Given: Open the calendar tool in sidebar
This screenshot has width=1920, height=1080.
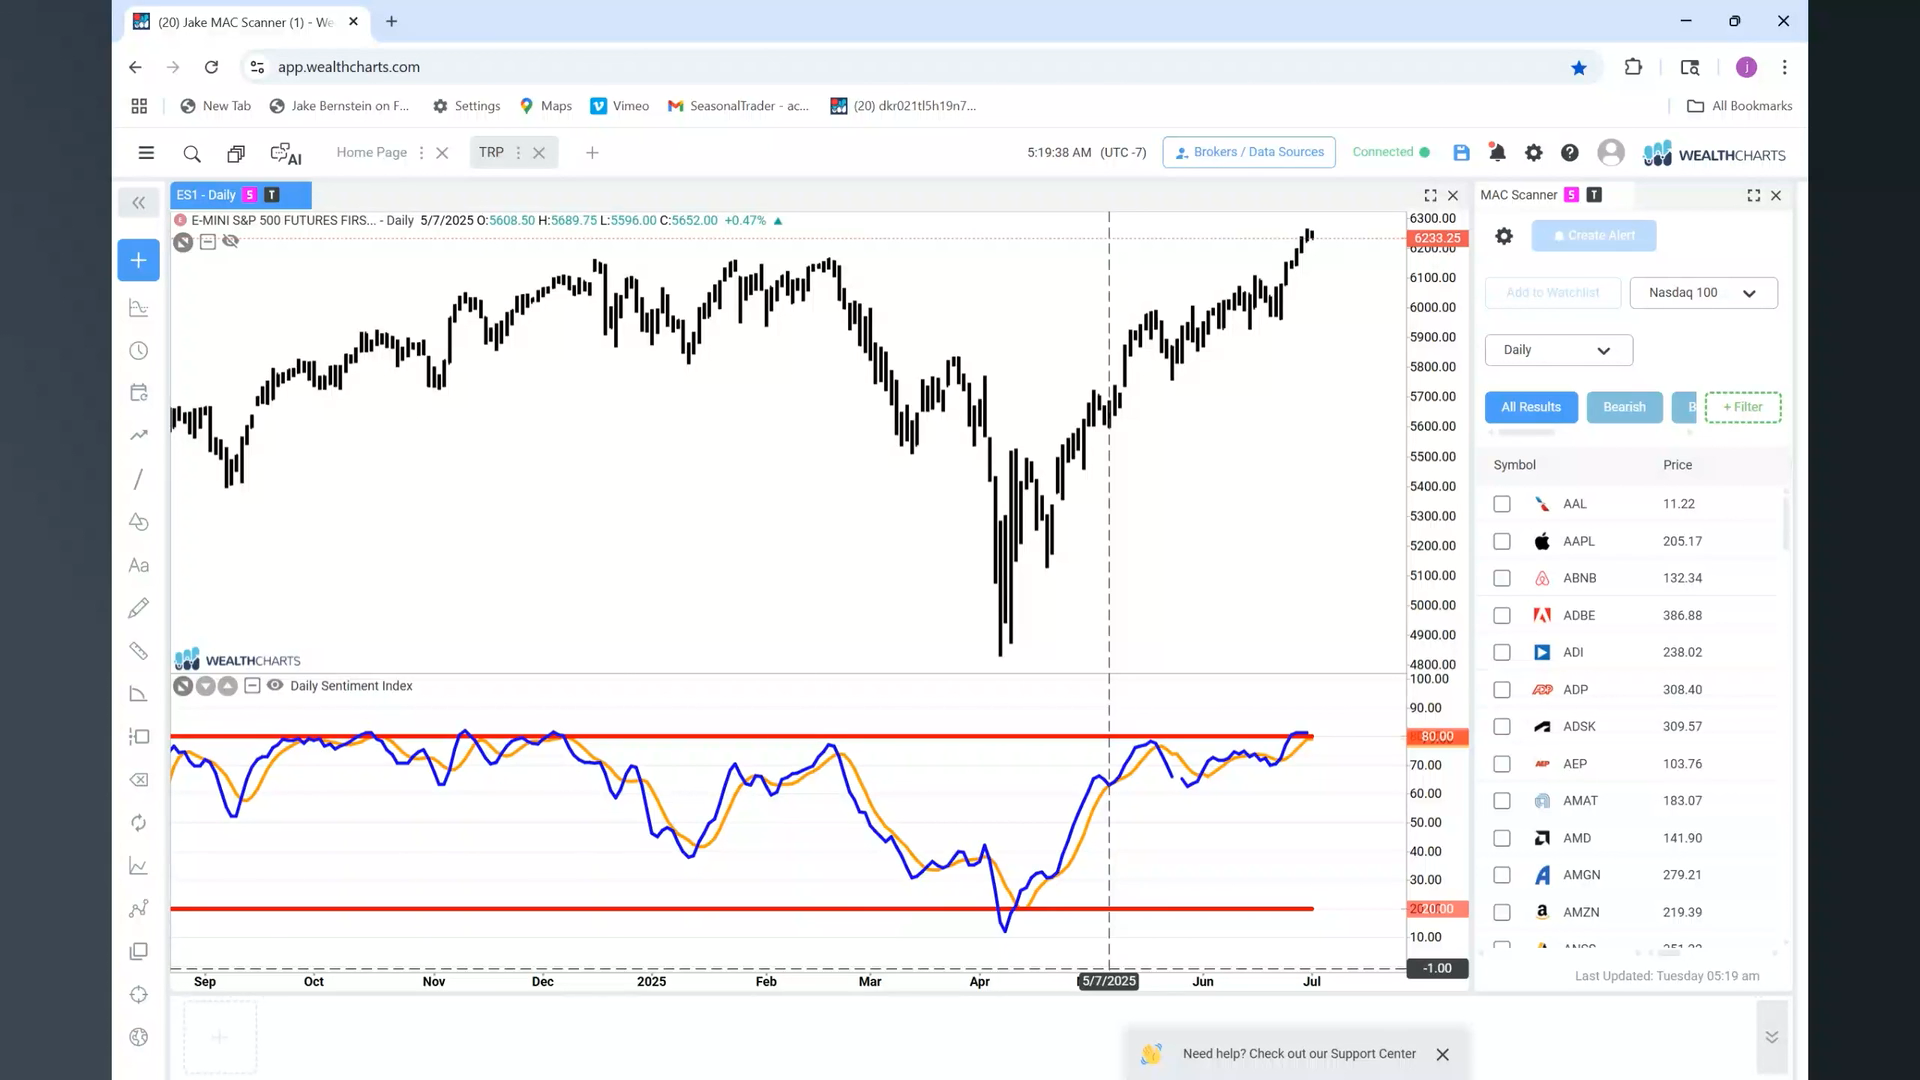Looking at the screenshot, I should (x=139, y=393).
